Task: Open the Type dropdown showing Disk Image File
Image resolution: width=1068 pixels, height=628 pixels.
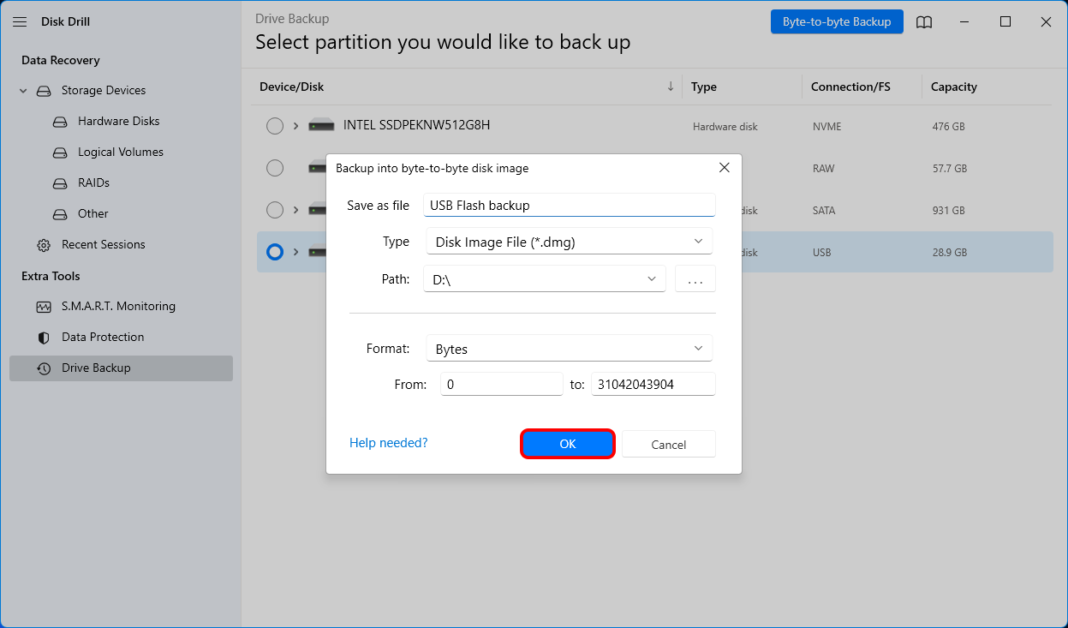Action: tap(568, 242)
